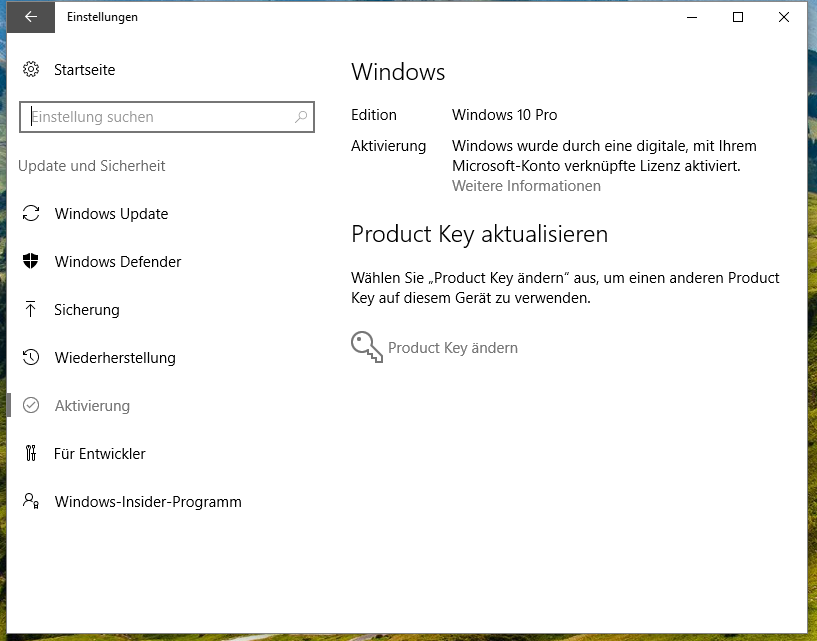
Task: Select the Sicherung upload arrow icon
Action: click(x=31, y=309)
